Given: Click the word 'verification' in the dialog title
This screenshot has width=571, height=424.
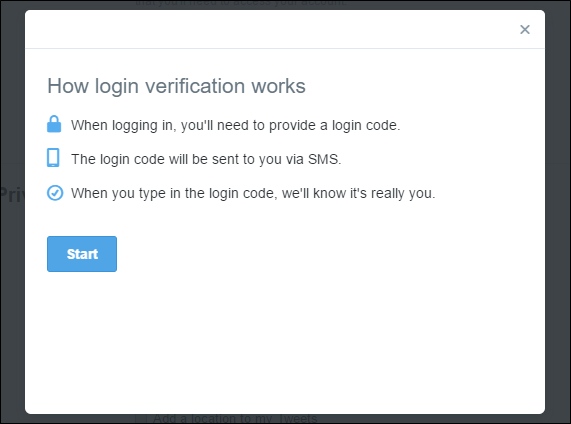Looking at the screenshot, I should pyautogui.click(x=195, y=86).
